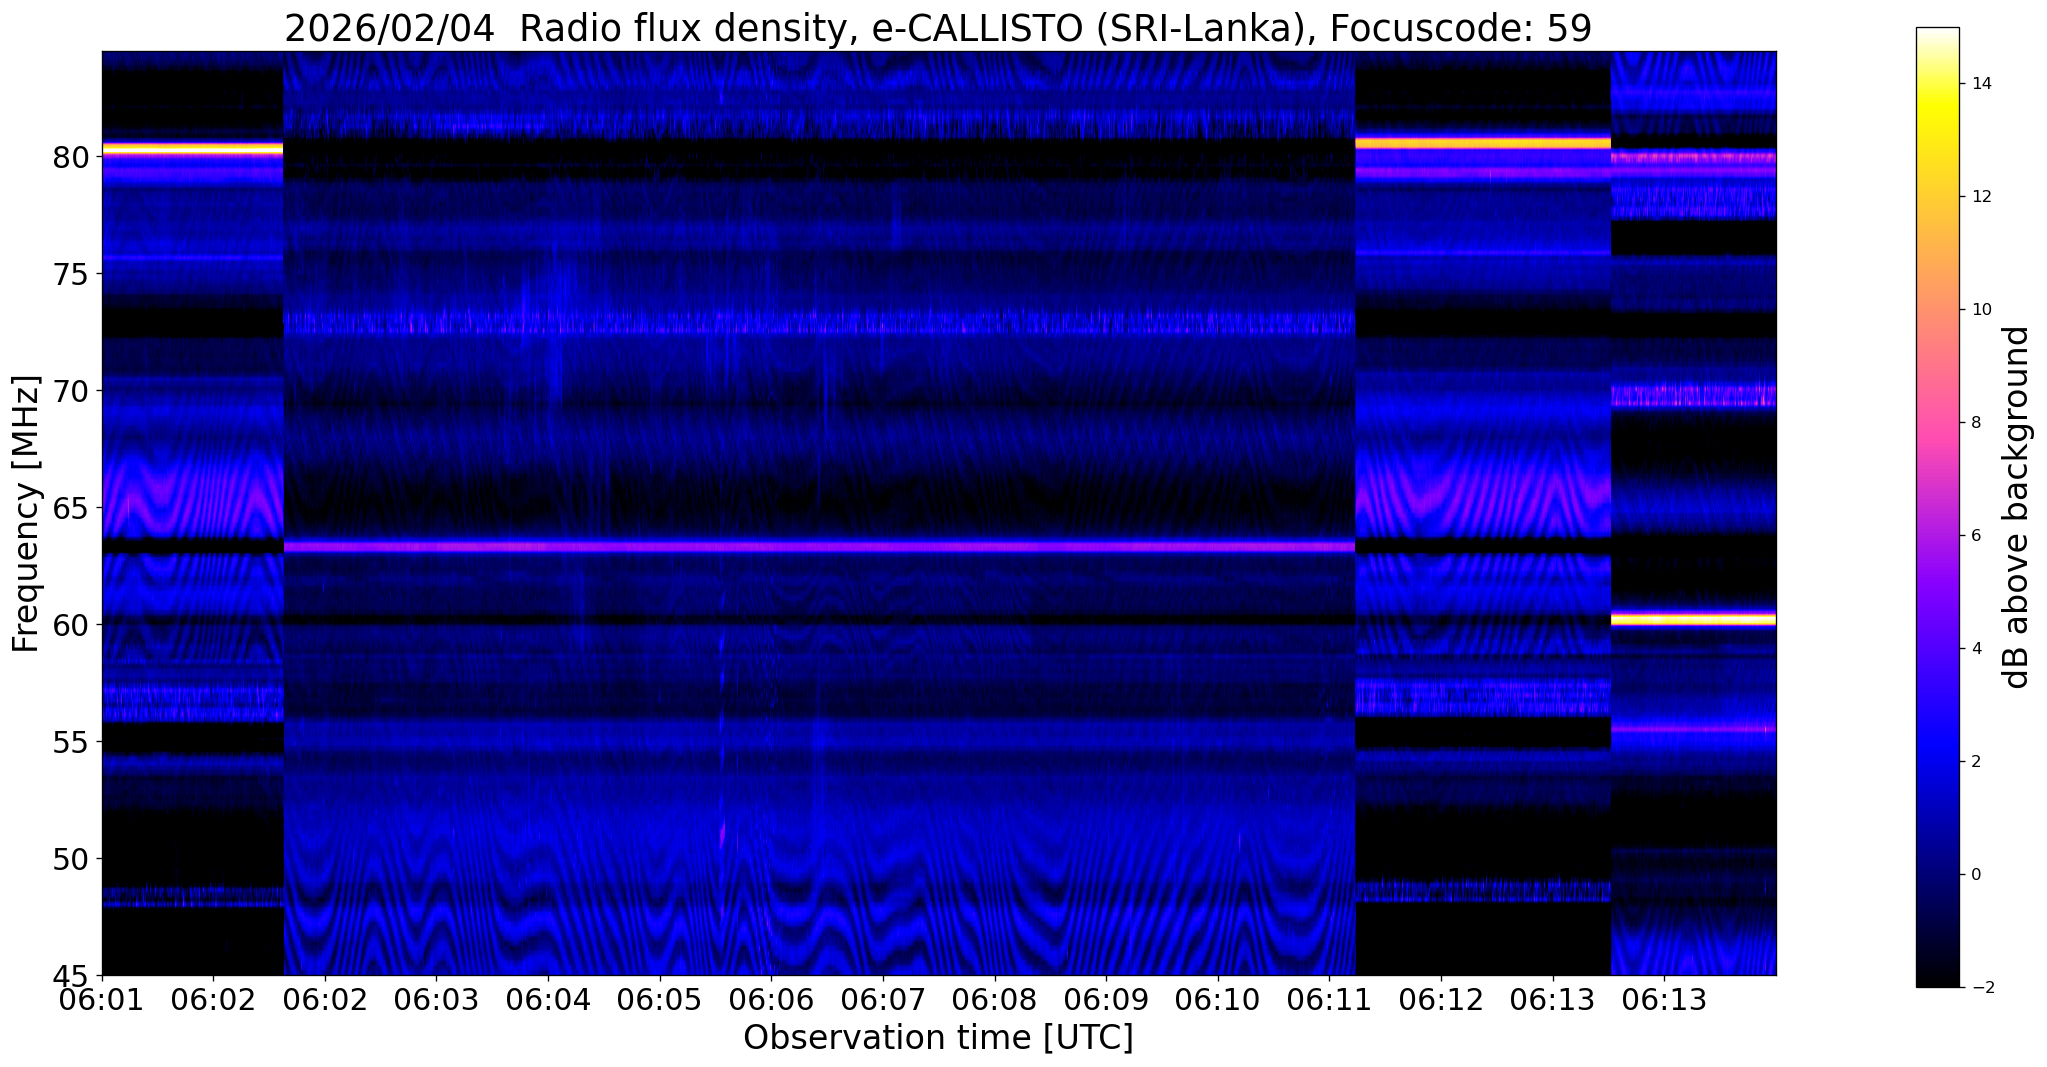Click the 'Observation time [UTC]' axis label
2047x1067 pixels.
point(938,1037)
